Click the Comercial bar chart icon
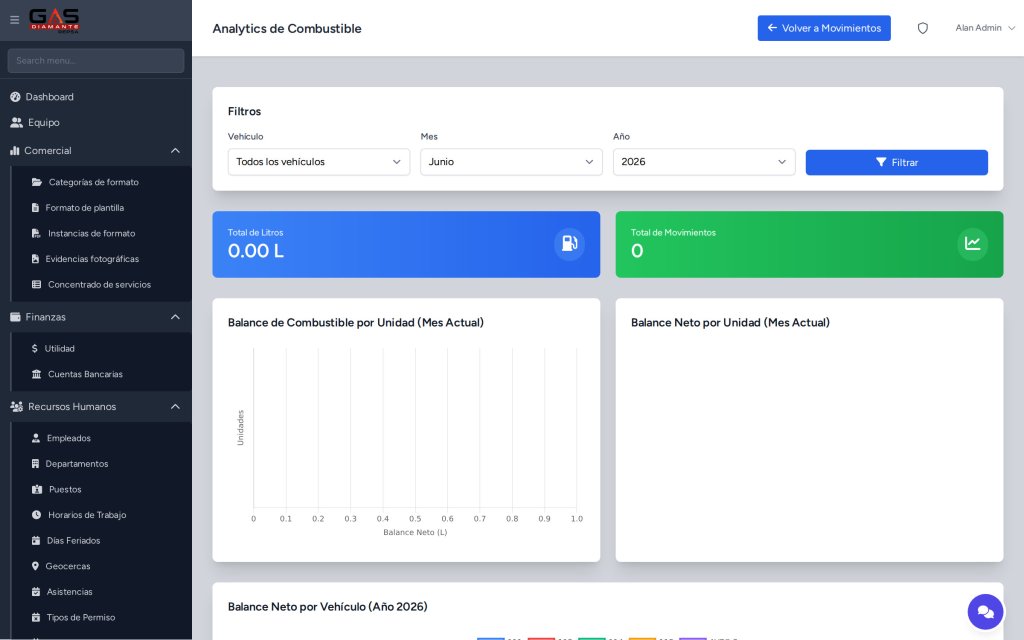The width and height of the screenshot is (1024, 640). tap(14, 150)
